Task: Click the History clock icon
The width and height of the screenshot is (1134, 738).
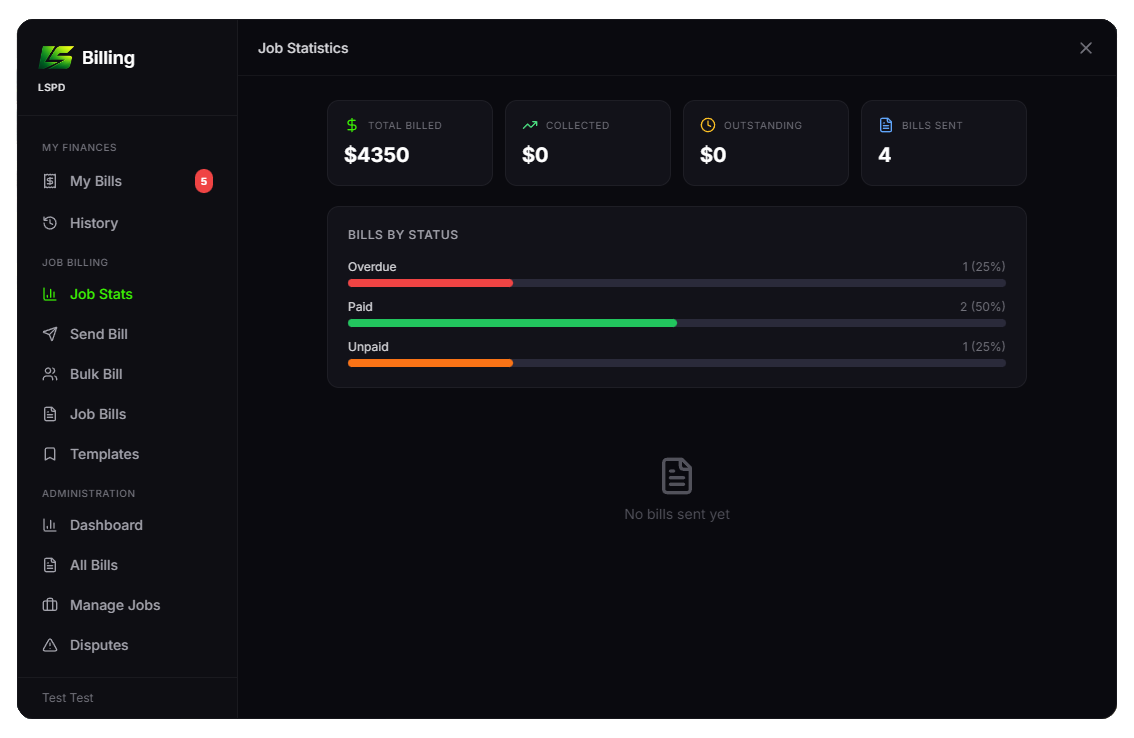Action: [x=50, y=223]
